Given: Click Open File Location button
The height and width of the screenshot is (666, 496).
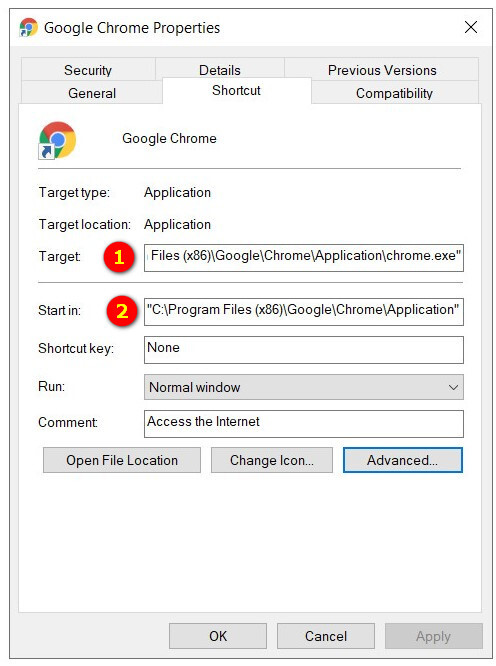Looking at the screenshot, I should pos(122,460).
